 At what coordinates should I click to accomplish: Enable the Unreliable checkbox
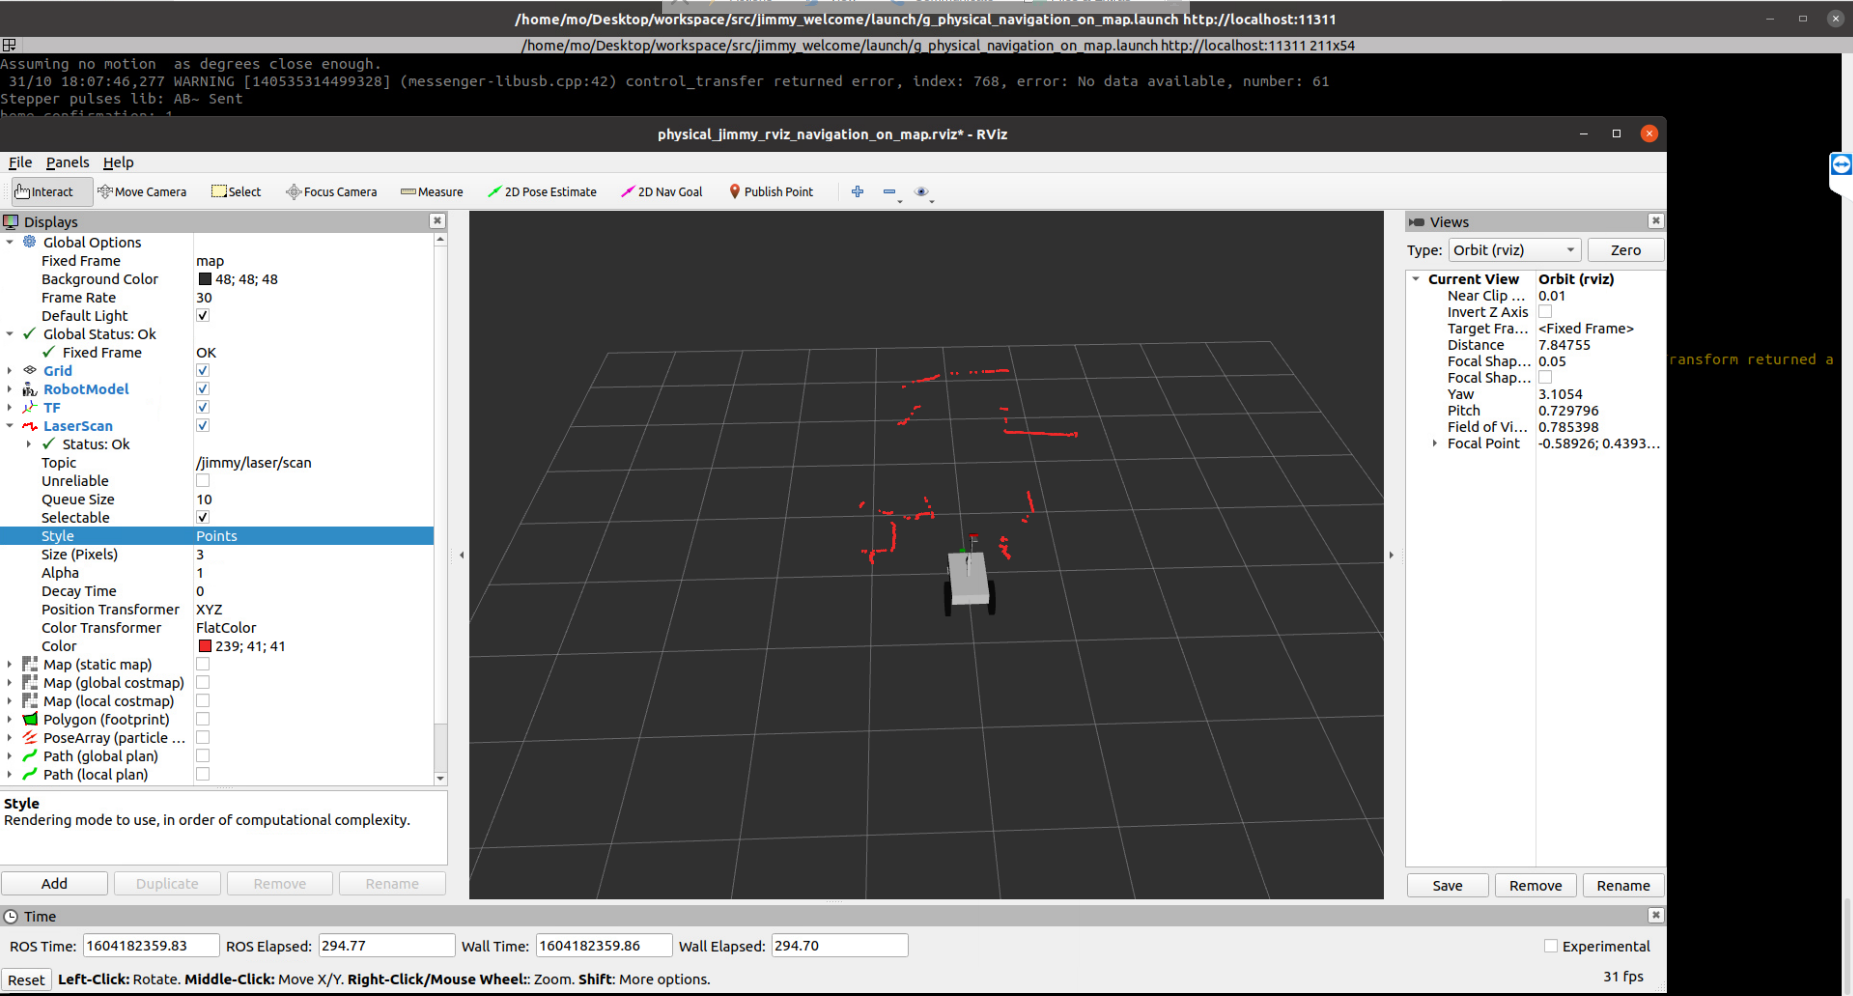203,481
